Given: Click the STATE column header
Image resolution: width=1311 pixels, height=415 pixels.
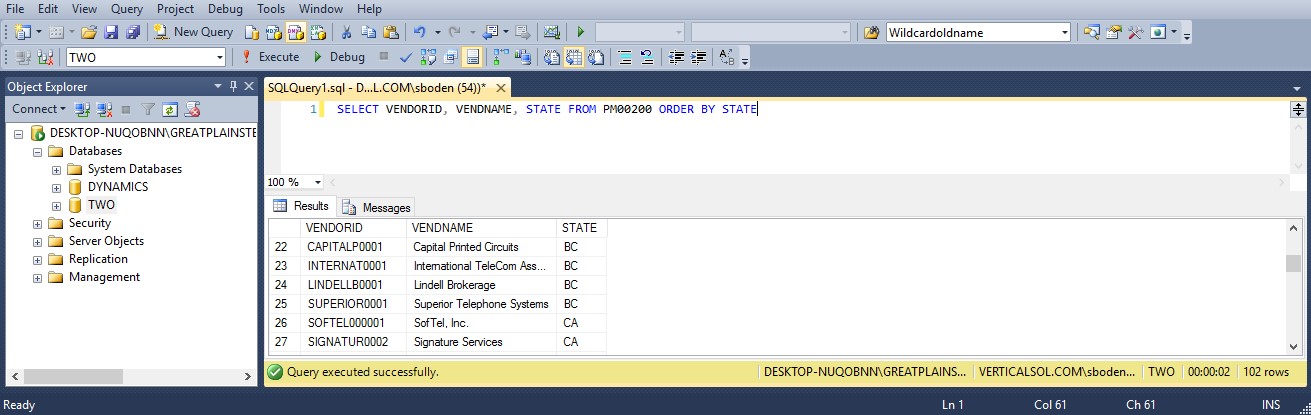Looking at the screenshot, I should [581, 228].
